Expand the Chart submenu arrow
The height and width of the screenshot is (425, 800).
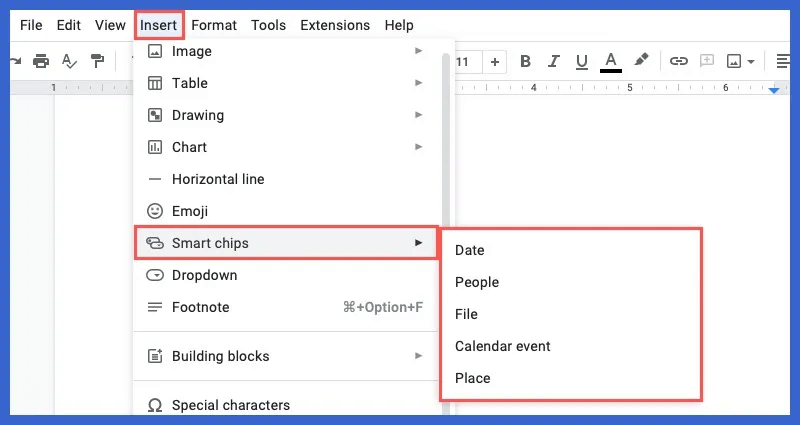(418, 147)
